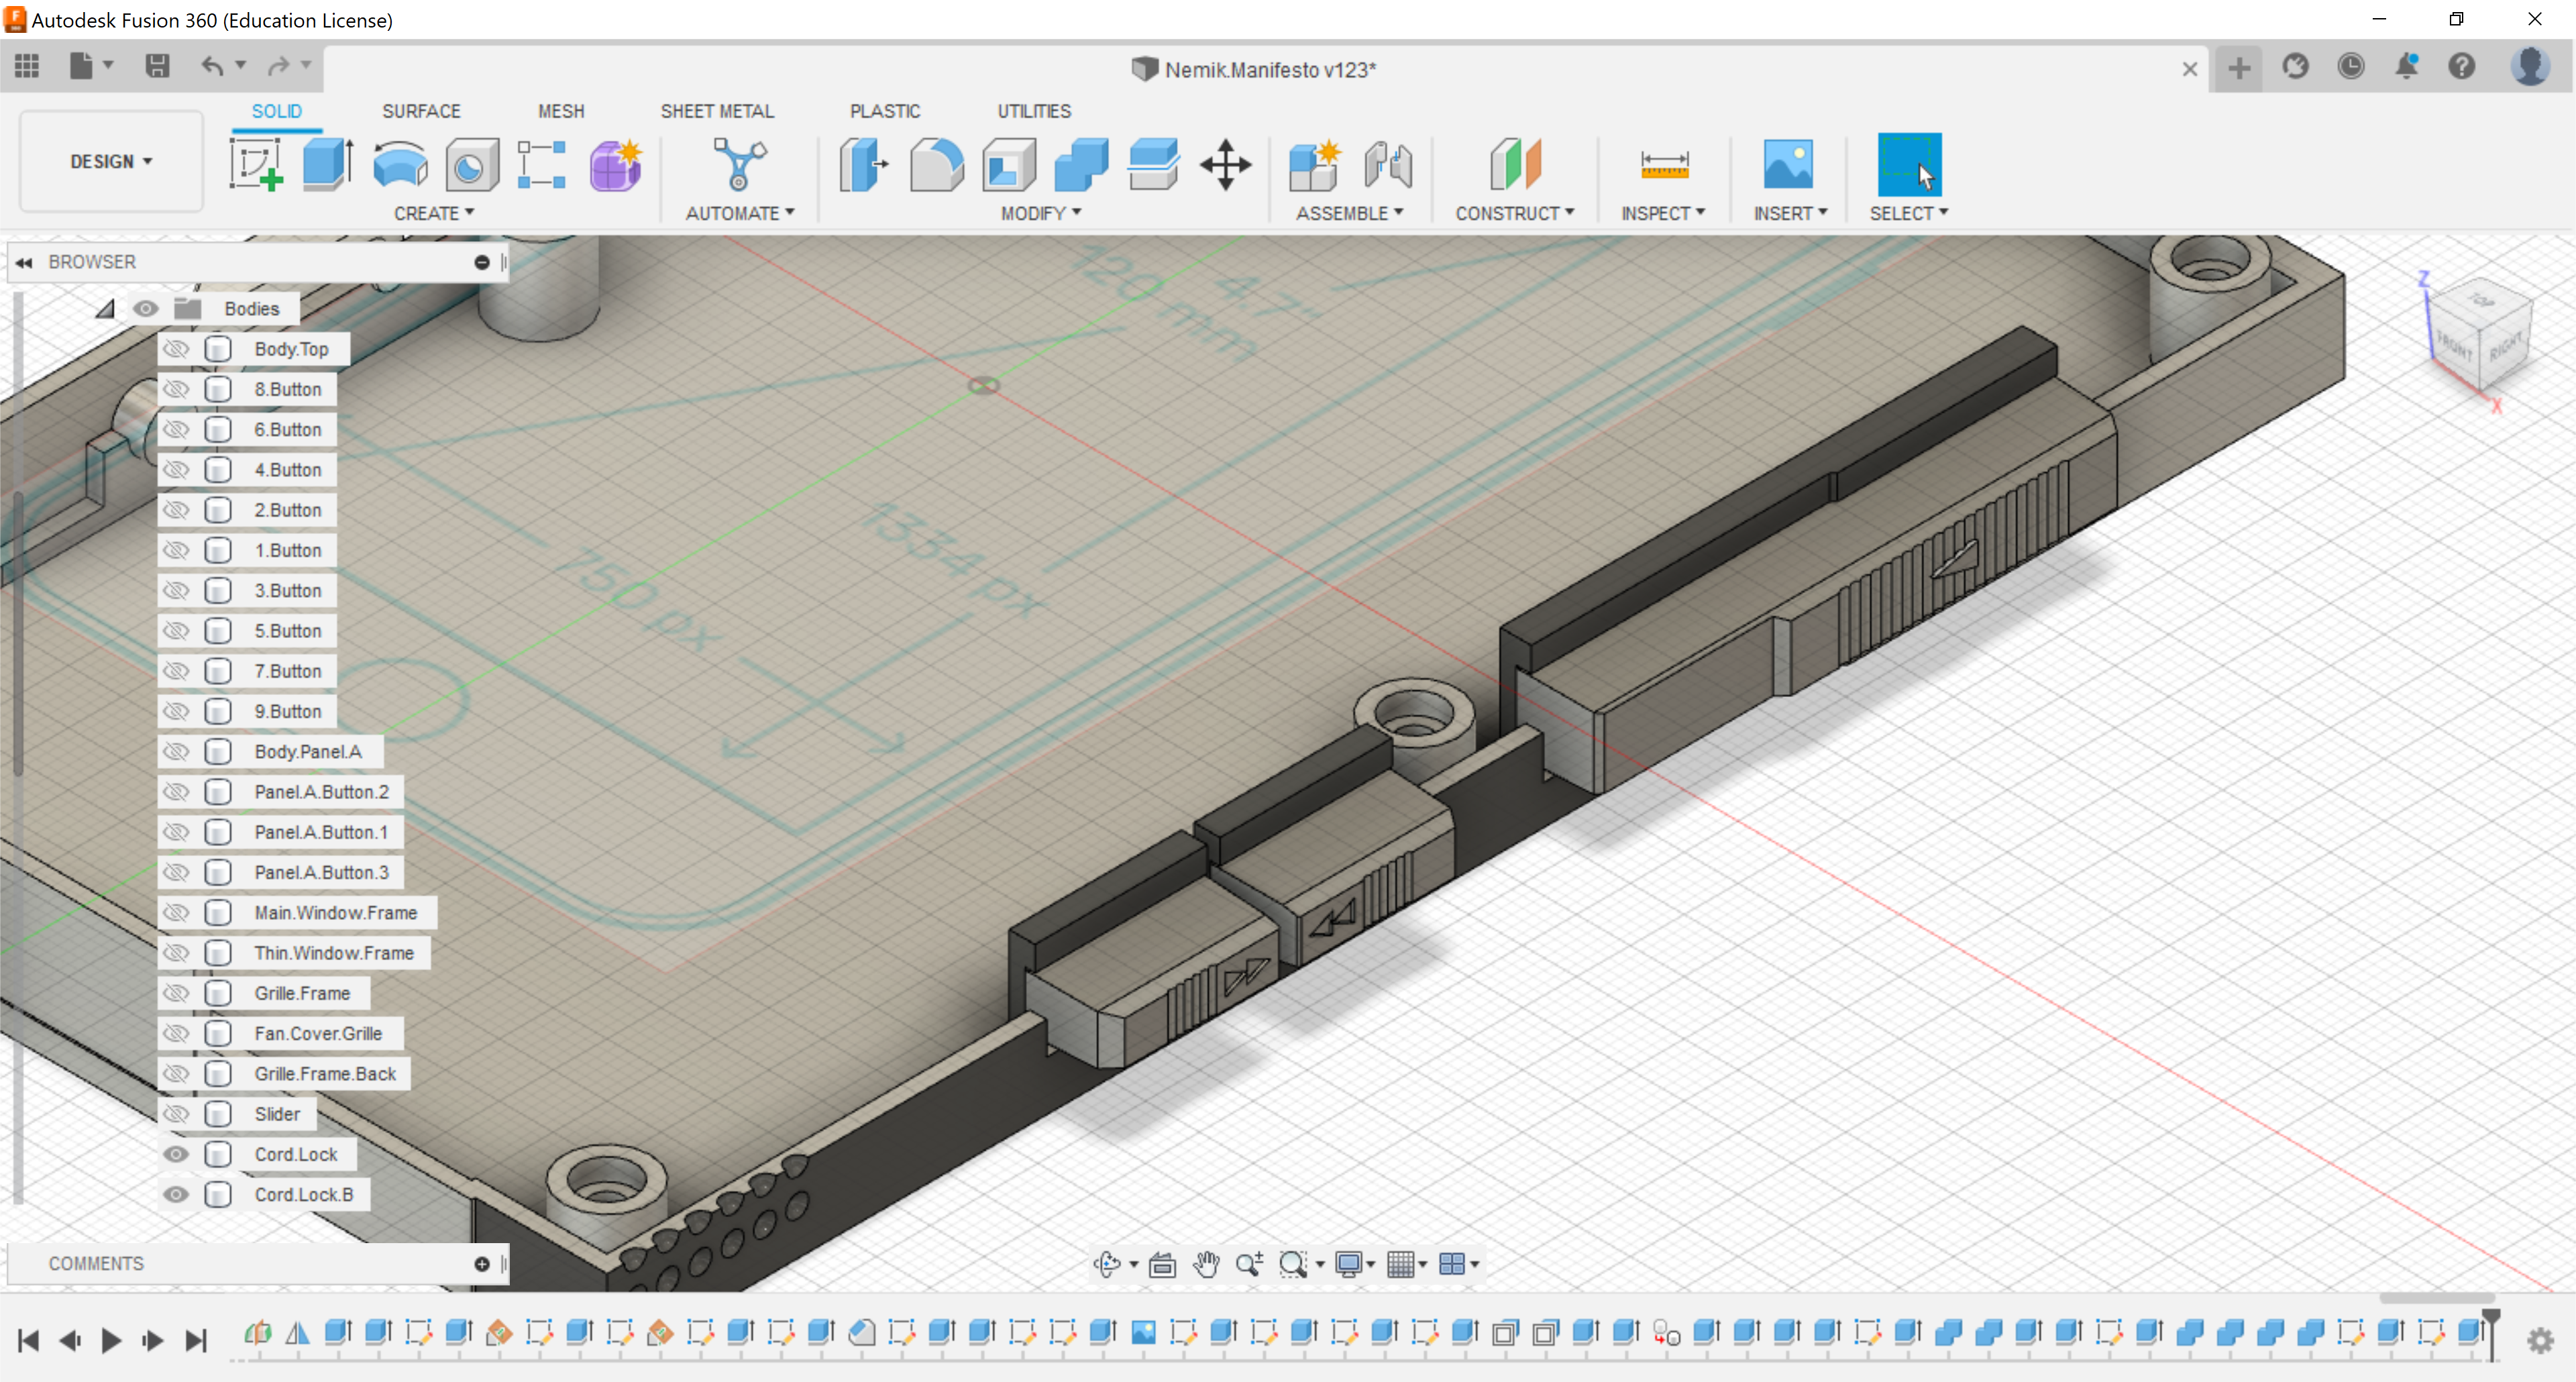The height and width of the screenshot is (1382, 2576).
Task: Switch to the SURFACE tab
Action: pyautogui.click(x=421, y=111)
